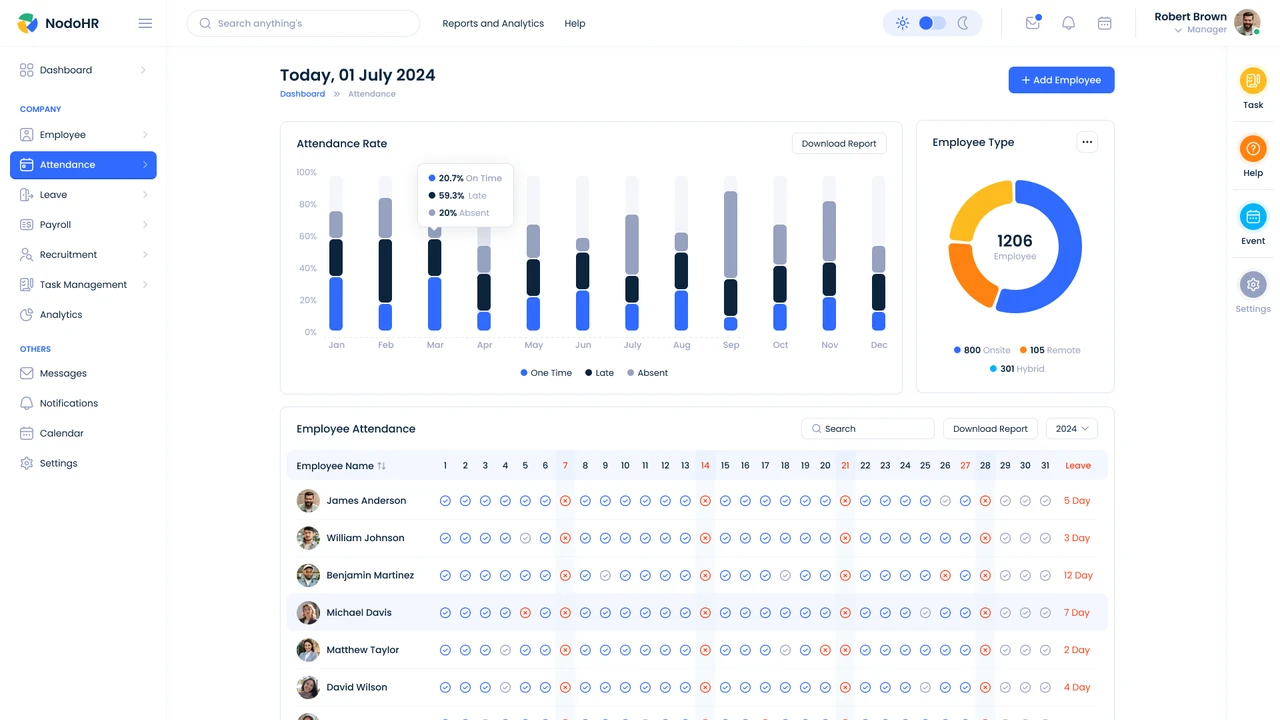
Task: Click Matthew Taylor's 2 Day leave
Action: 1077,650
